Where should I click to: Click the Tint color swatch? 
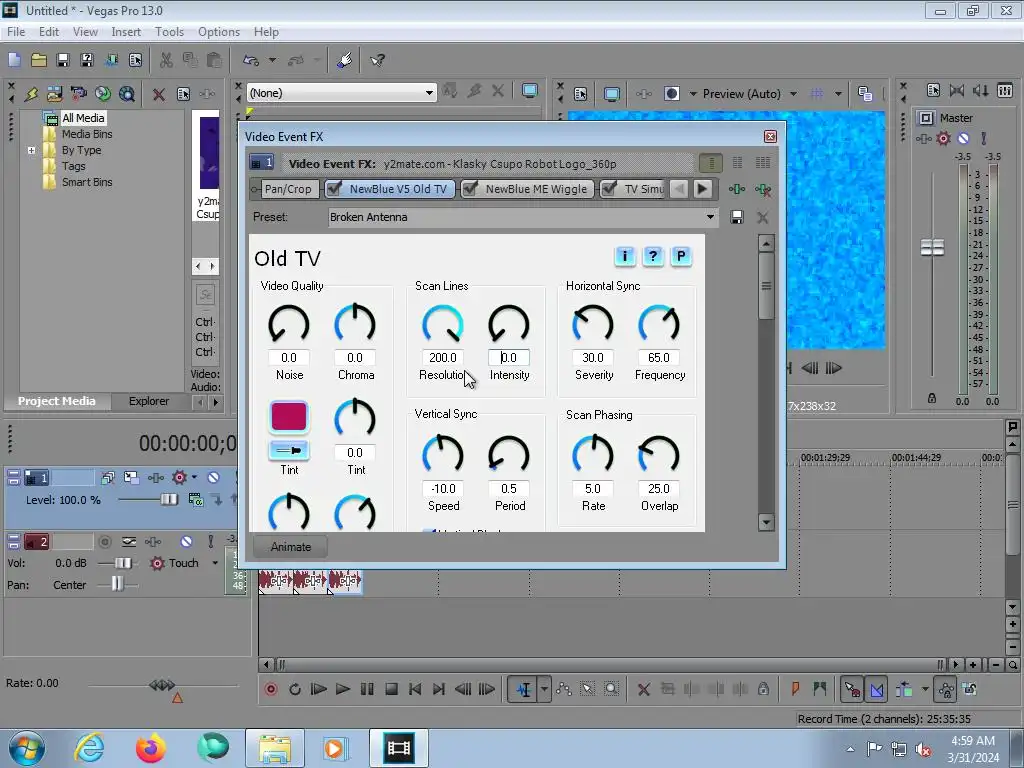tap(289, 417)
